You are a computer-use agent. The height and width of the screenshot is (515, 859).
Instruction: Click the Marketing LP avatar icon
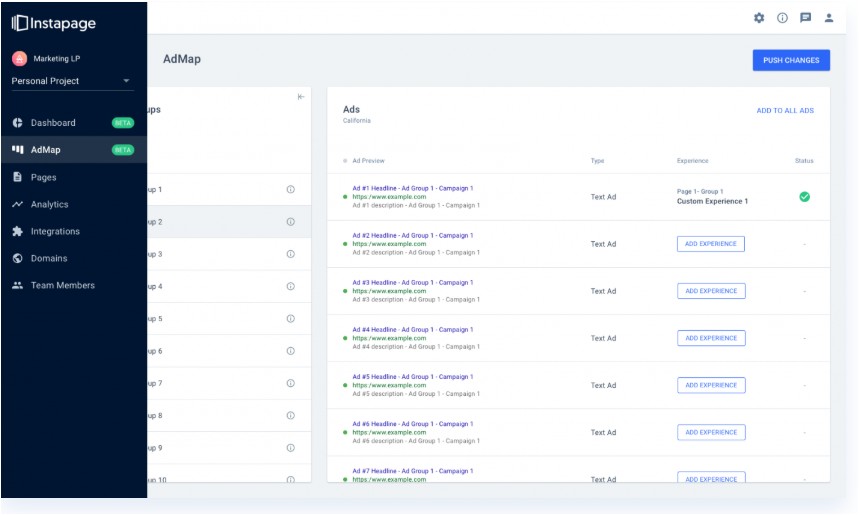19,58
